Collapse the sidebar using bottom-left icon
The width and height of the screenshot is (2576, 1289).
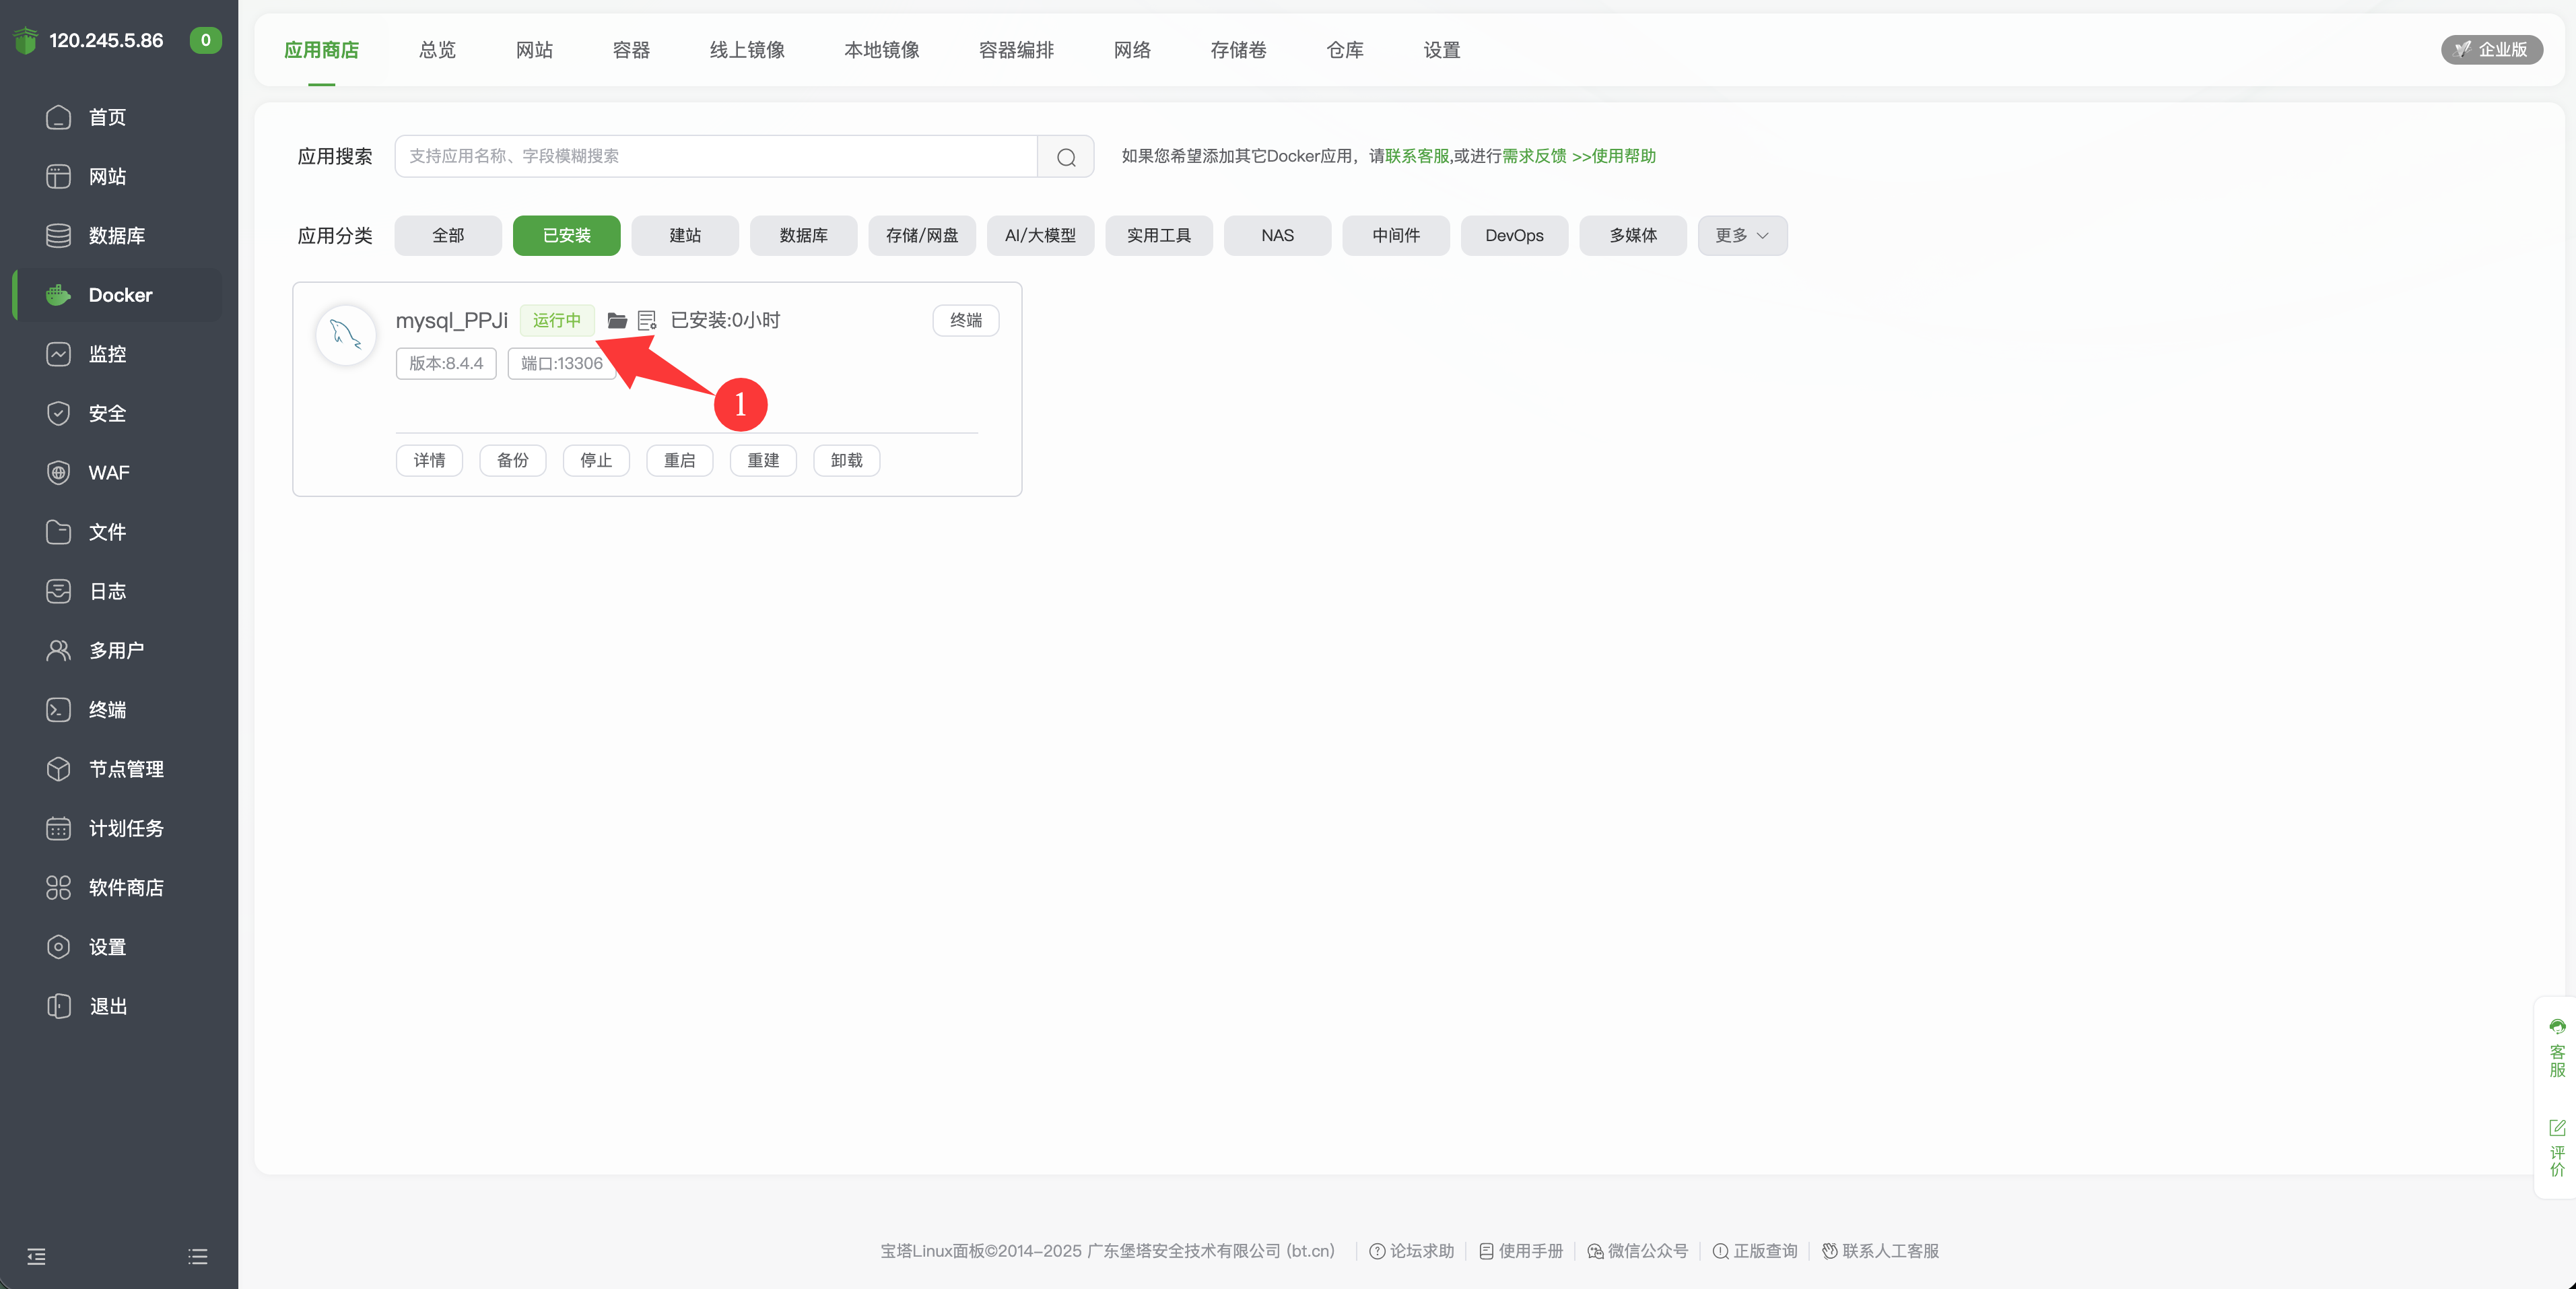point(37,1256)
